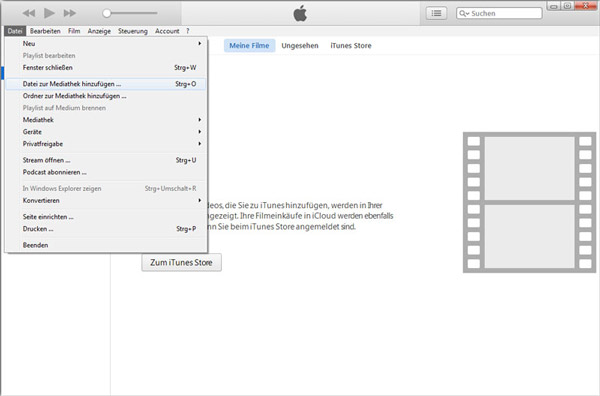Switch to the Ungesehen tab
Viewport: 600px width, 396px height.
[x=300, y=46]
